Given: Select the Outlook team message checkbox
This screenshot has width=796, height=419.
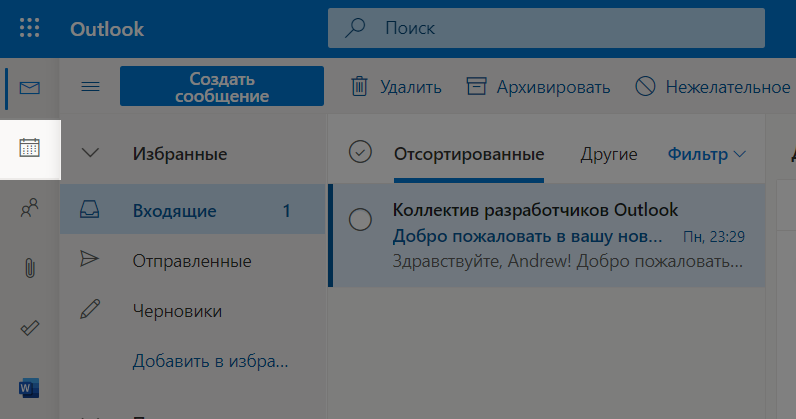Looking at the screenshot, I should [x=360, y=219].
